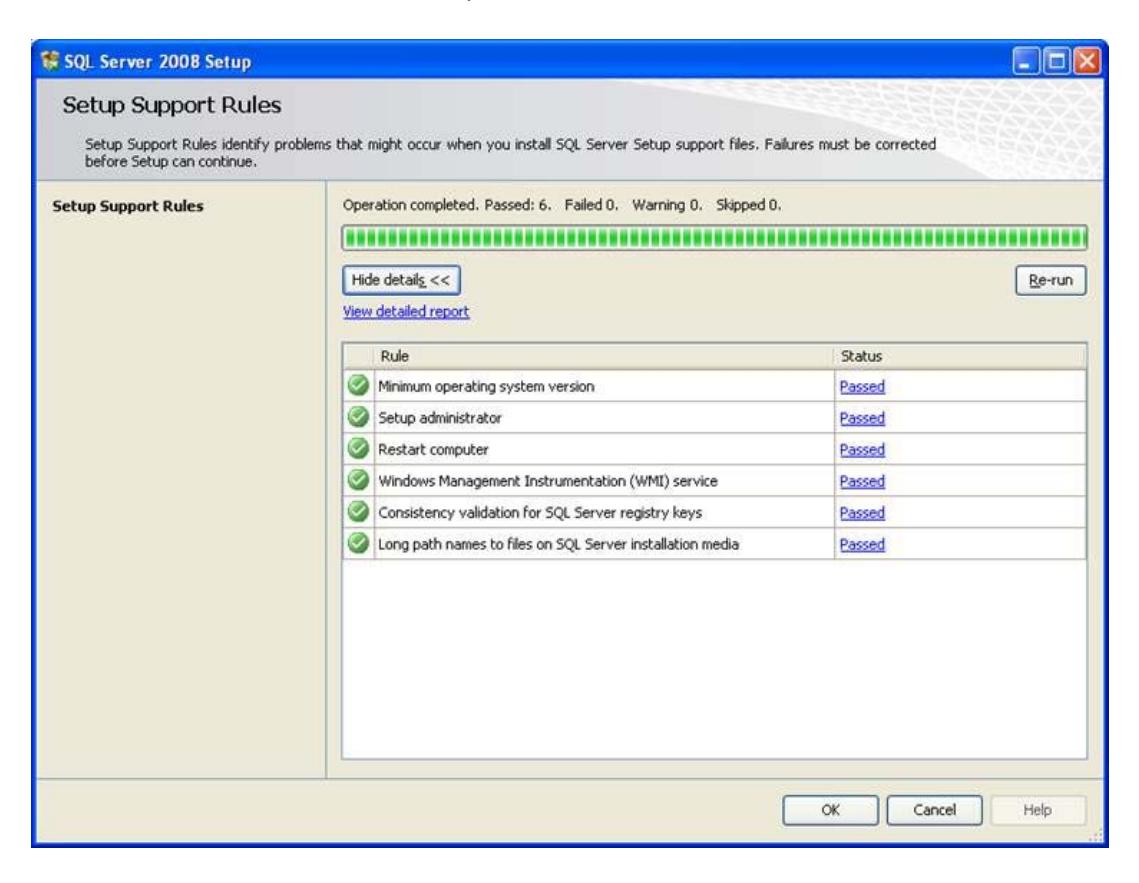Re-run the setup support rules

pyautogui.click(x=1050, y=280)
